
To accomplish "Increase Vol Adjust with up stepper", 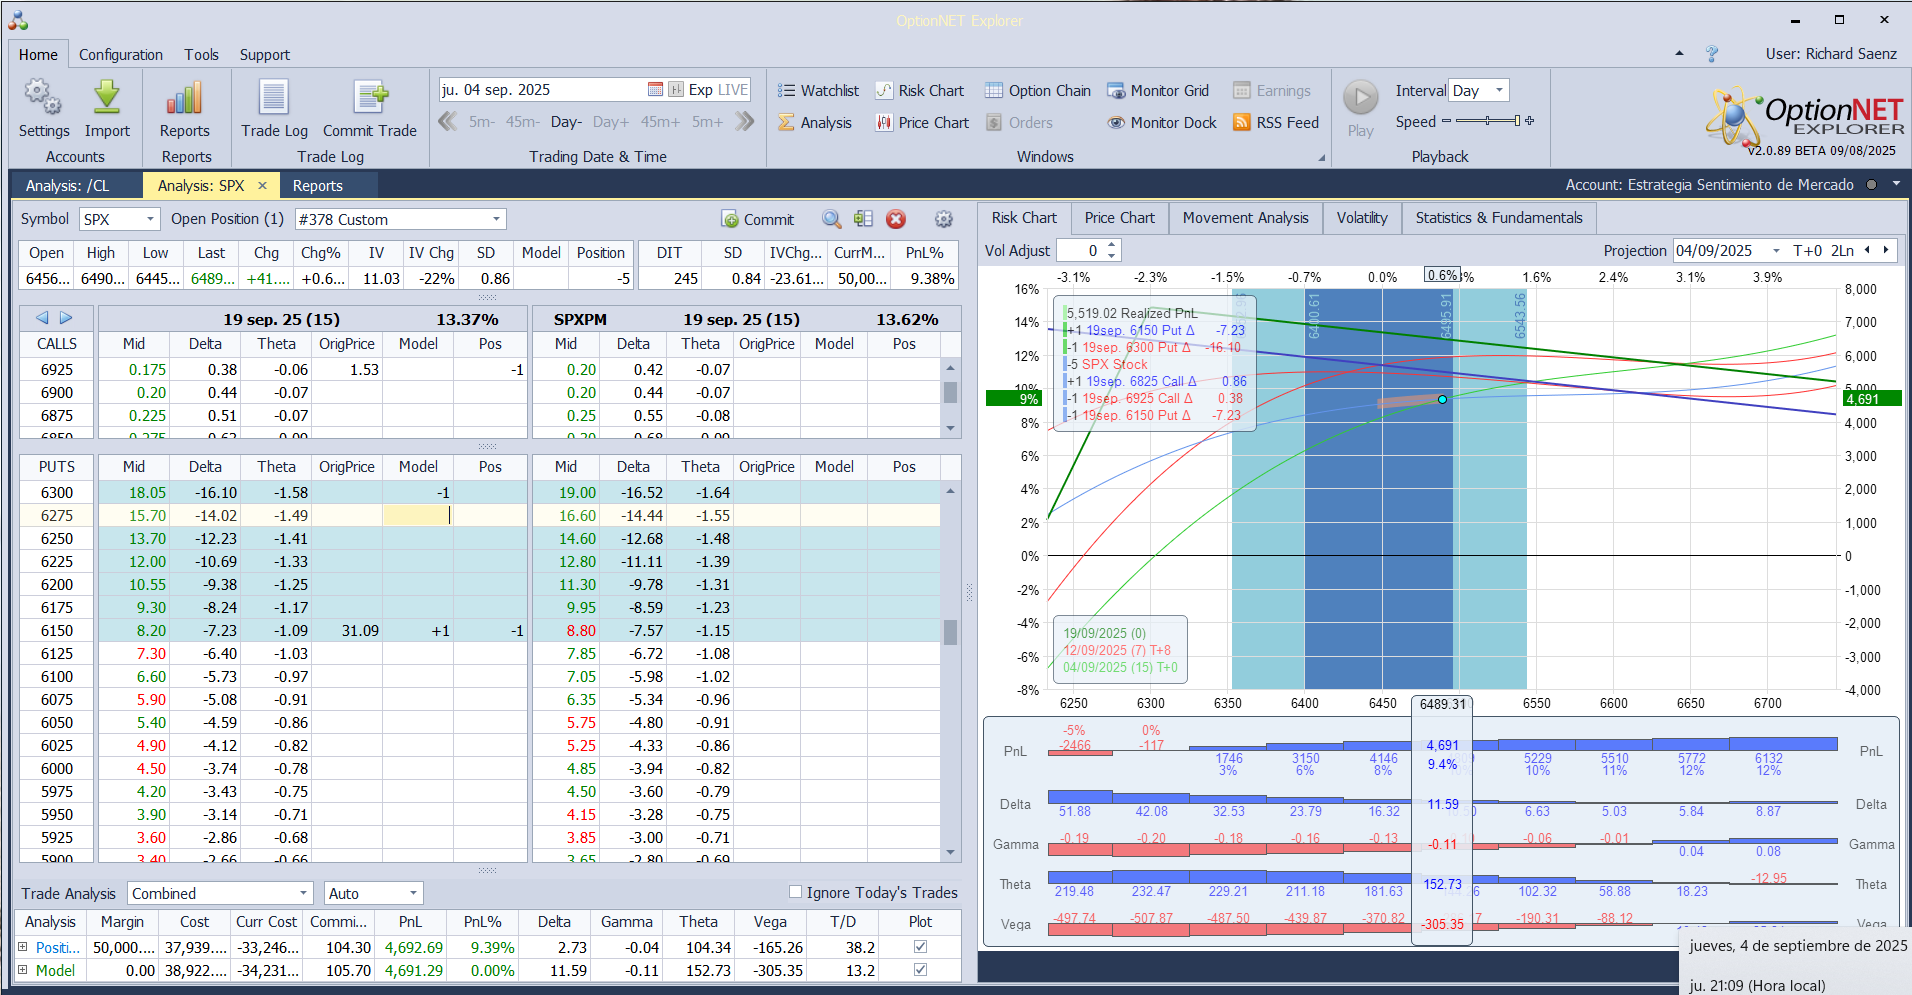I will [x=1112, y=246].
